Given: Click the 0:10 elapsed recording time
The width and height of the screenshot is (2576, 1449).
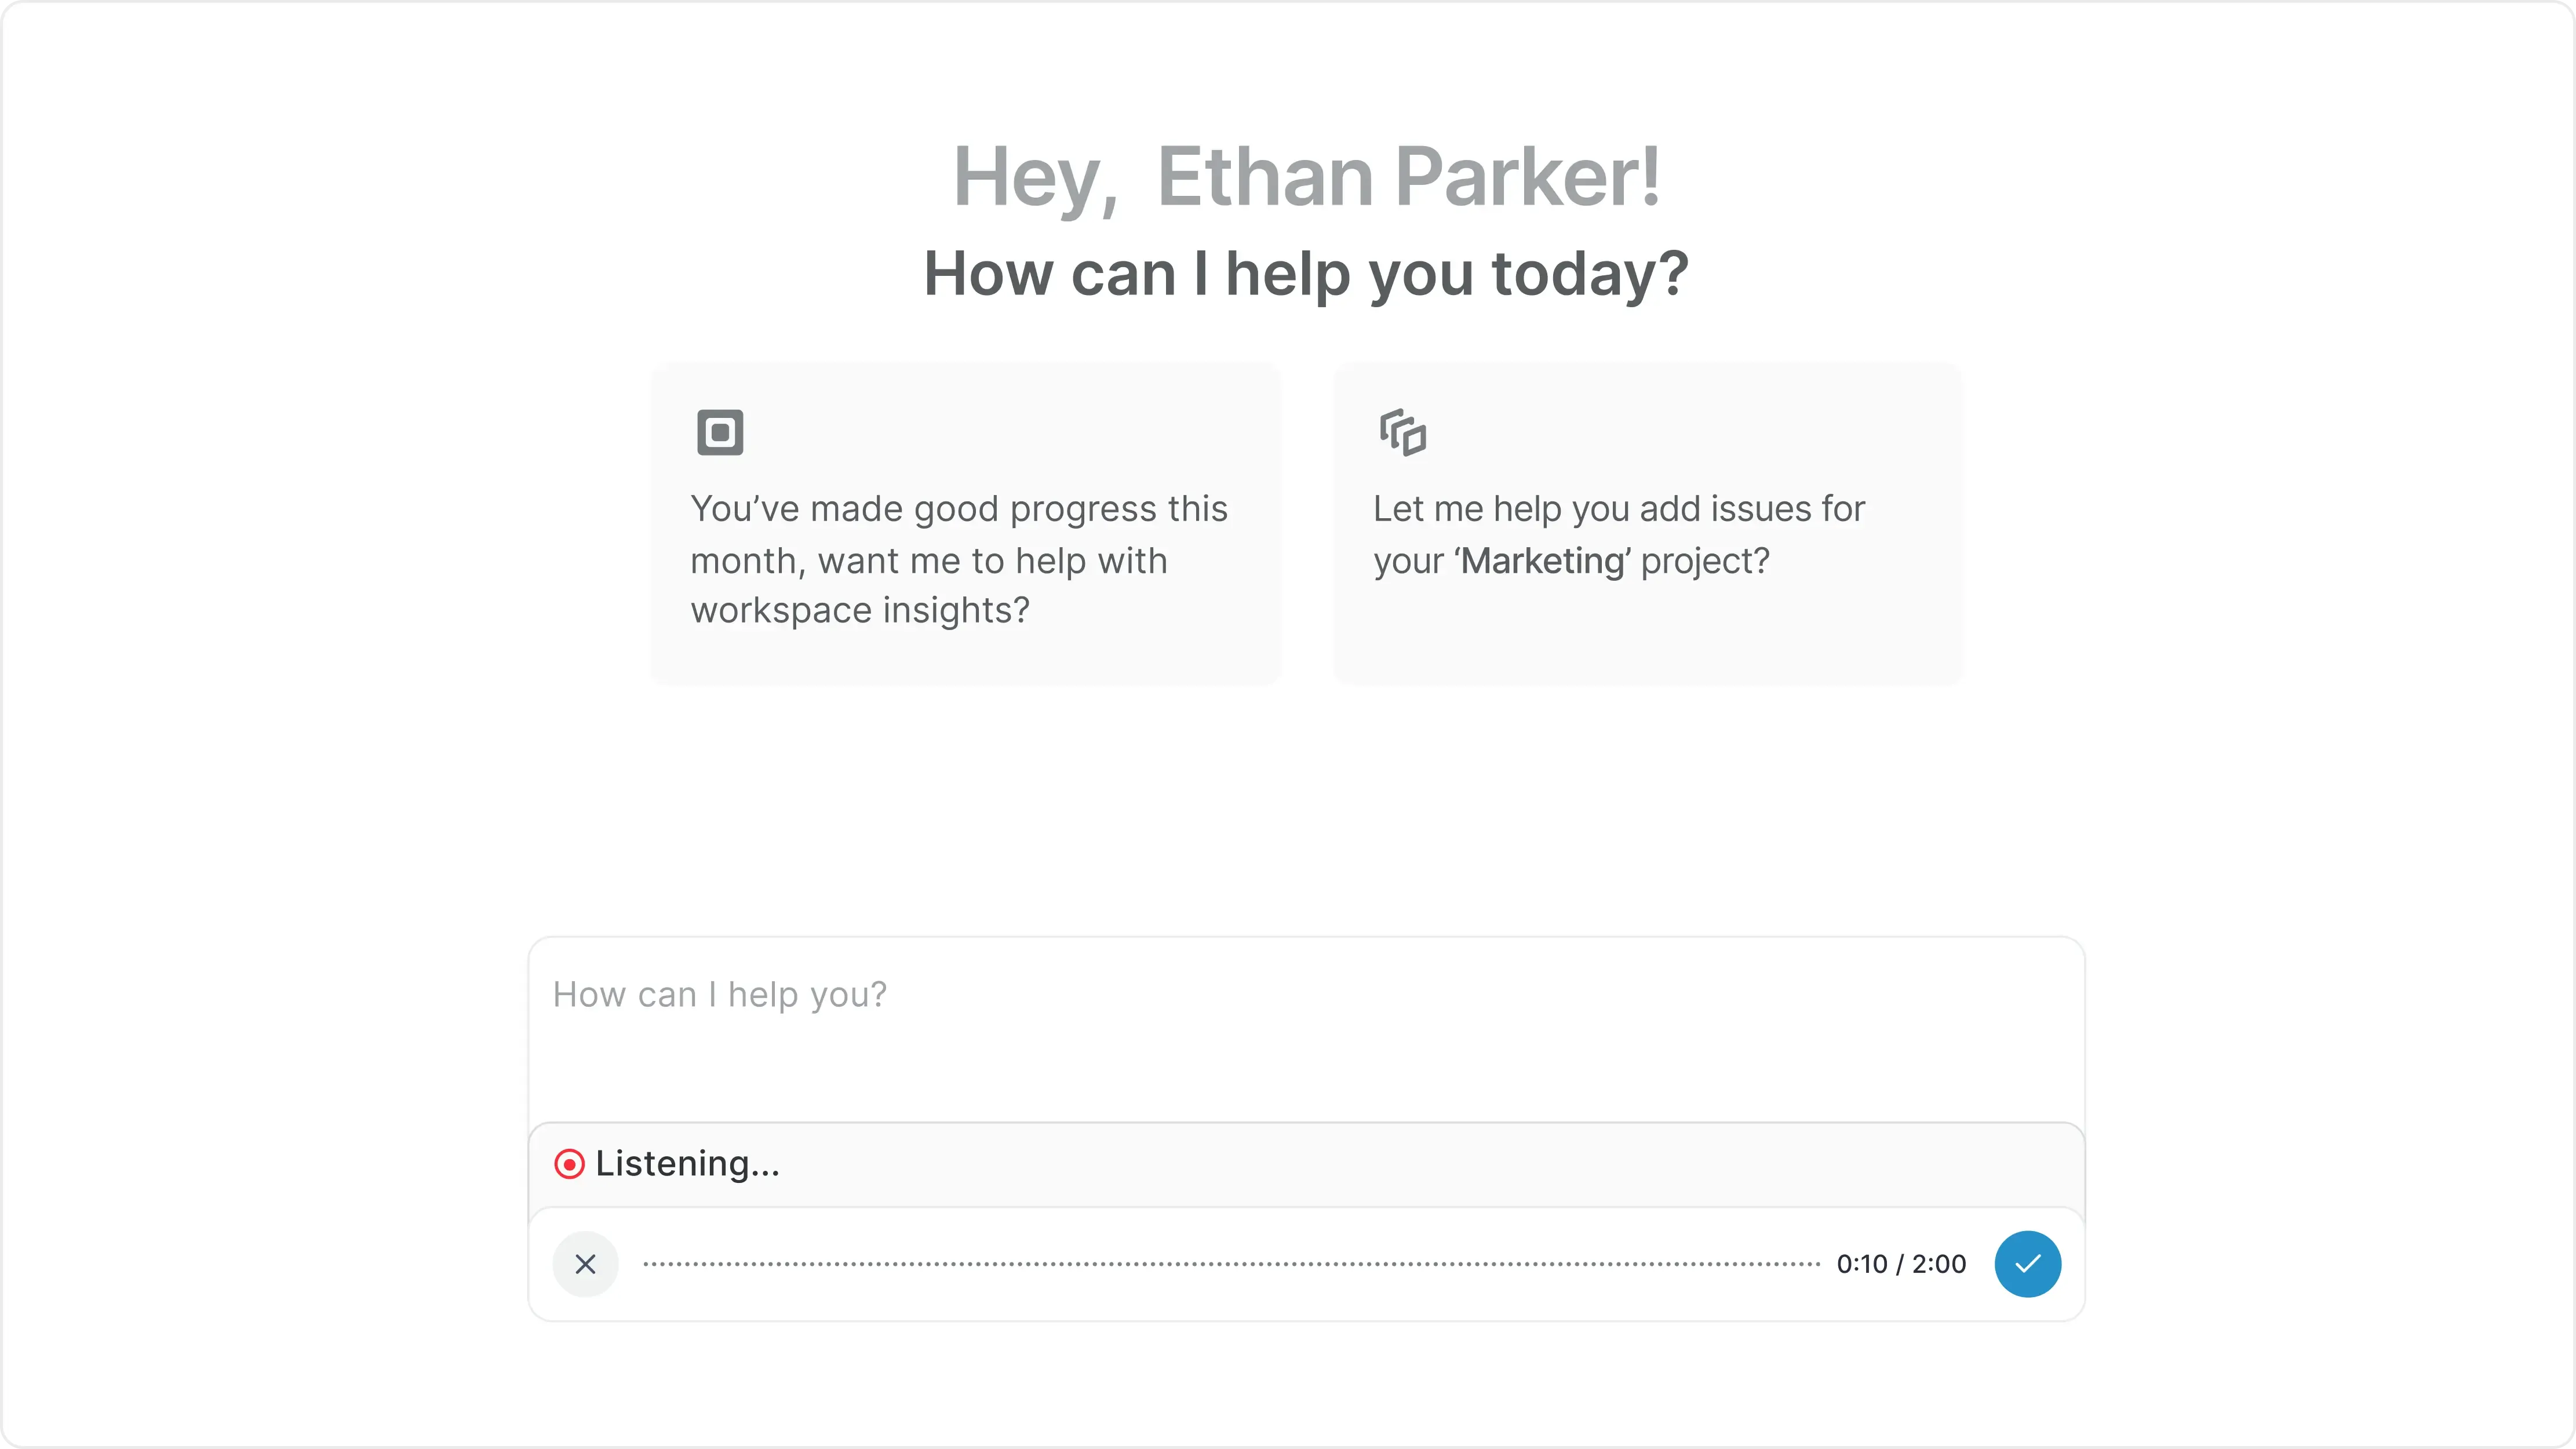Looking at the screenshot, I should point(1862,1264).
